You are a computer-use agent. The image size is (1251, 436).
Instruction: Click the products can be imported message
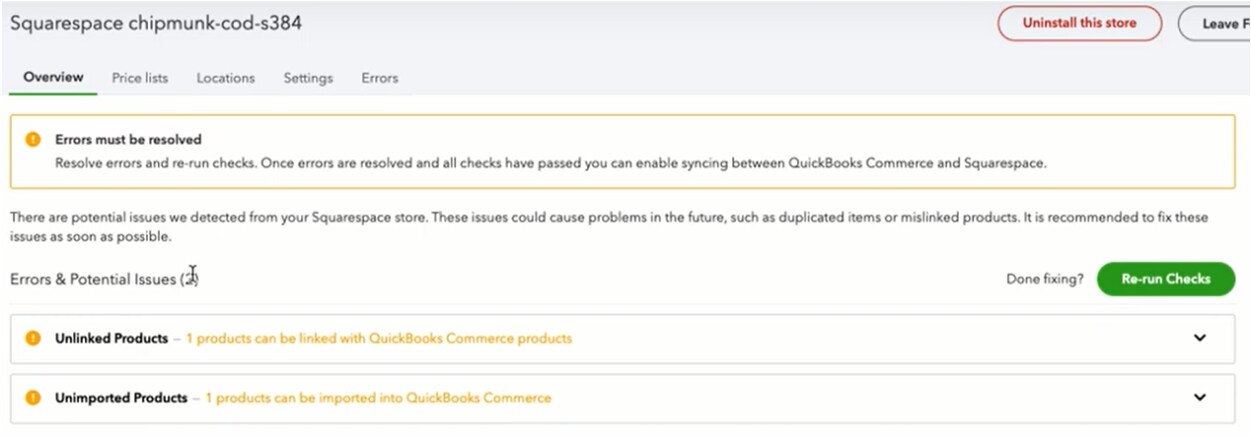(378, 398)
